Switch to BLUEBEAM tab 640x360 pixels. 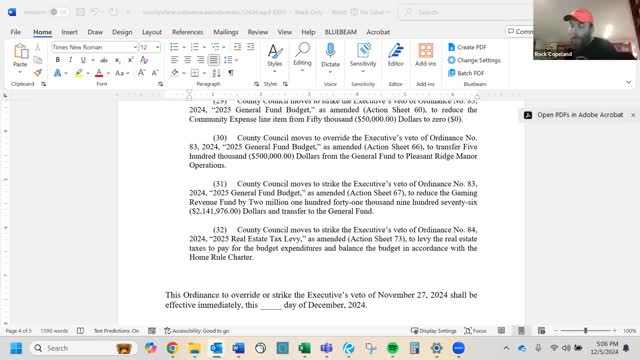coord(340,32)
